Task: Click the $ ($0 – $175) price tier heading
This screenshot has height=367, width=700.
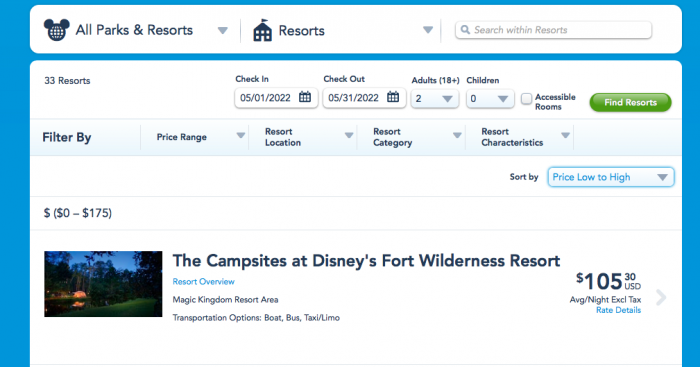Action: (78, 213)
